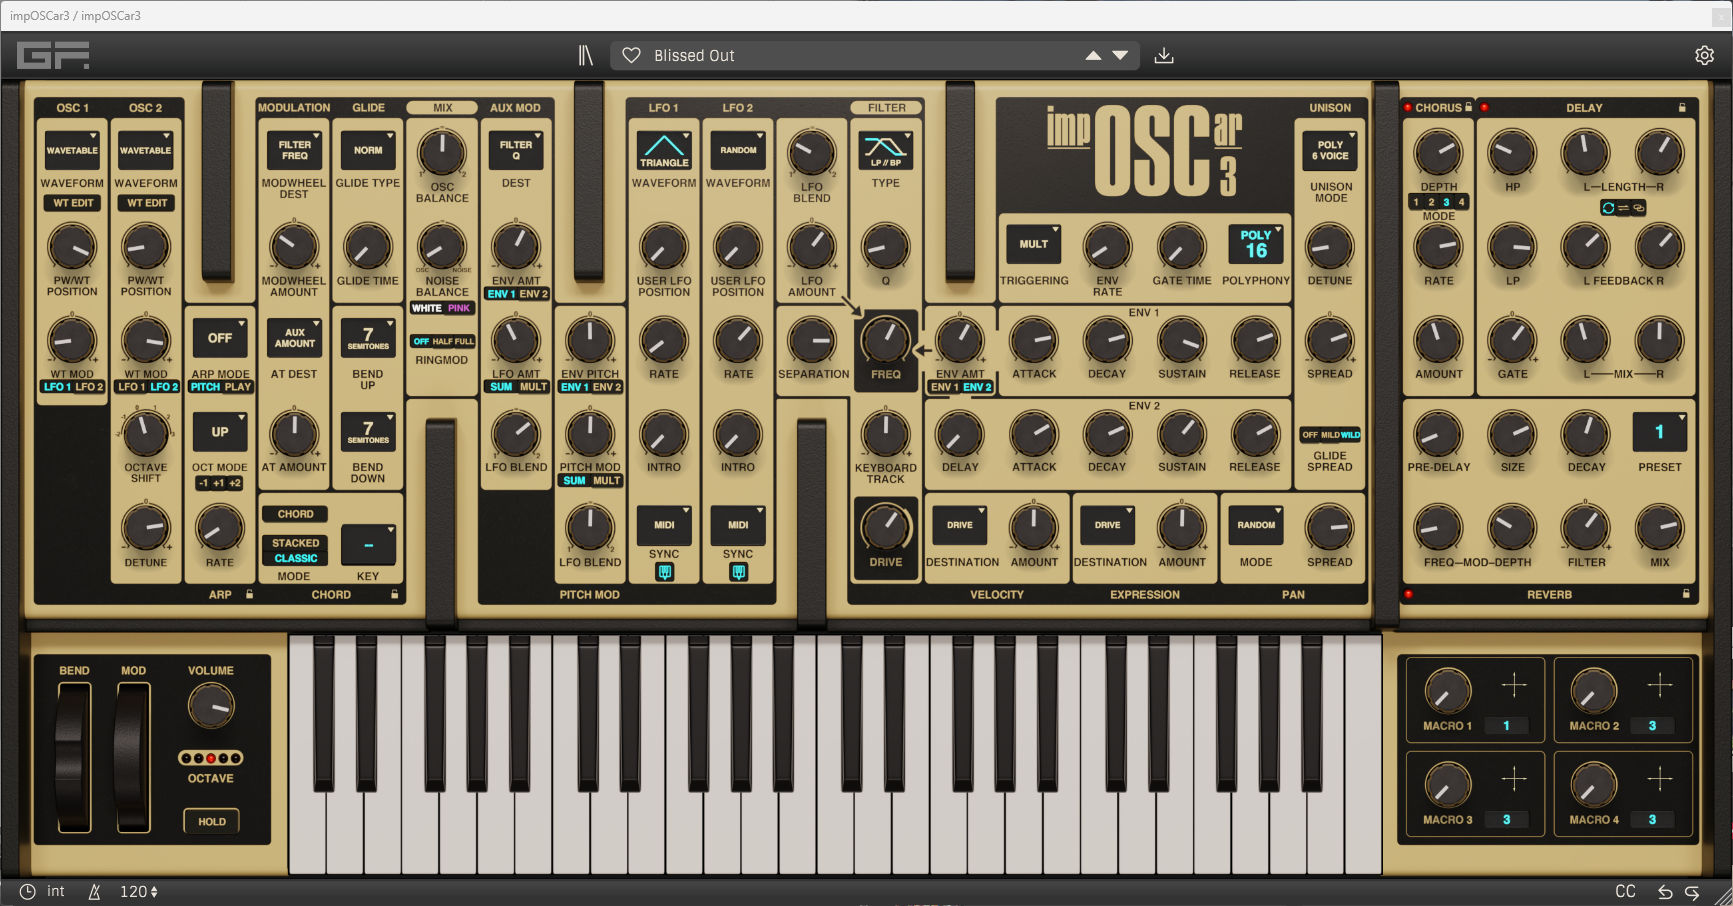Toggle Chorus power LED
Screen dimensions: 1733x906
pyautogui.click(x=1407, y=107)
